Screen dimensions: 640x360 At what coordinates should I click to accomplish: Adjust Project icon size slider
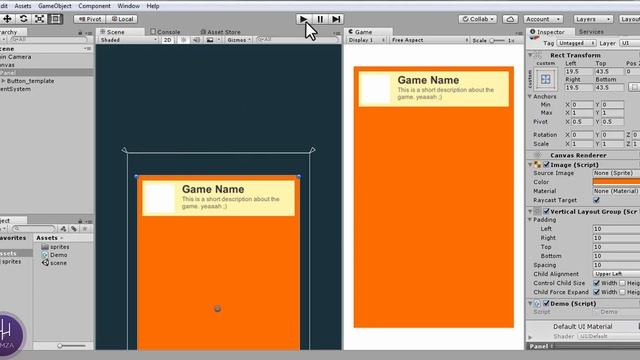[x=72, y=346]
